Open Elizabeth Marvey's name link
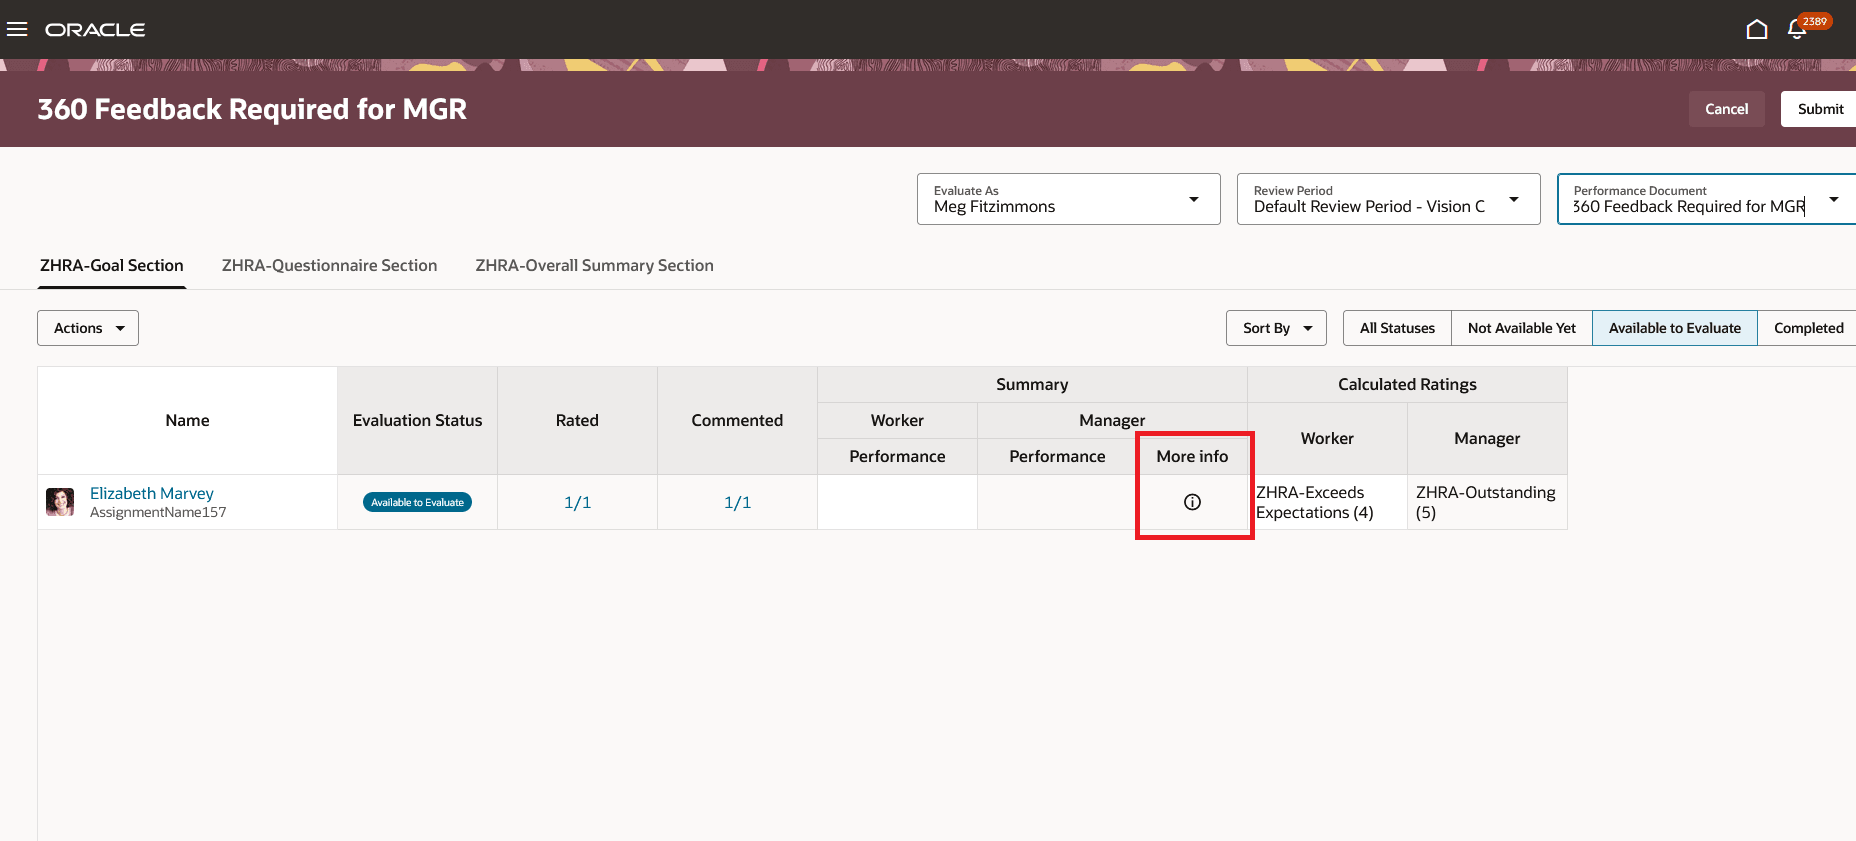Screen dimensions: 1856x841 152,493
